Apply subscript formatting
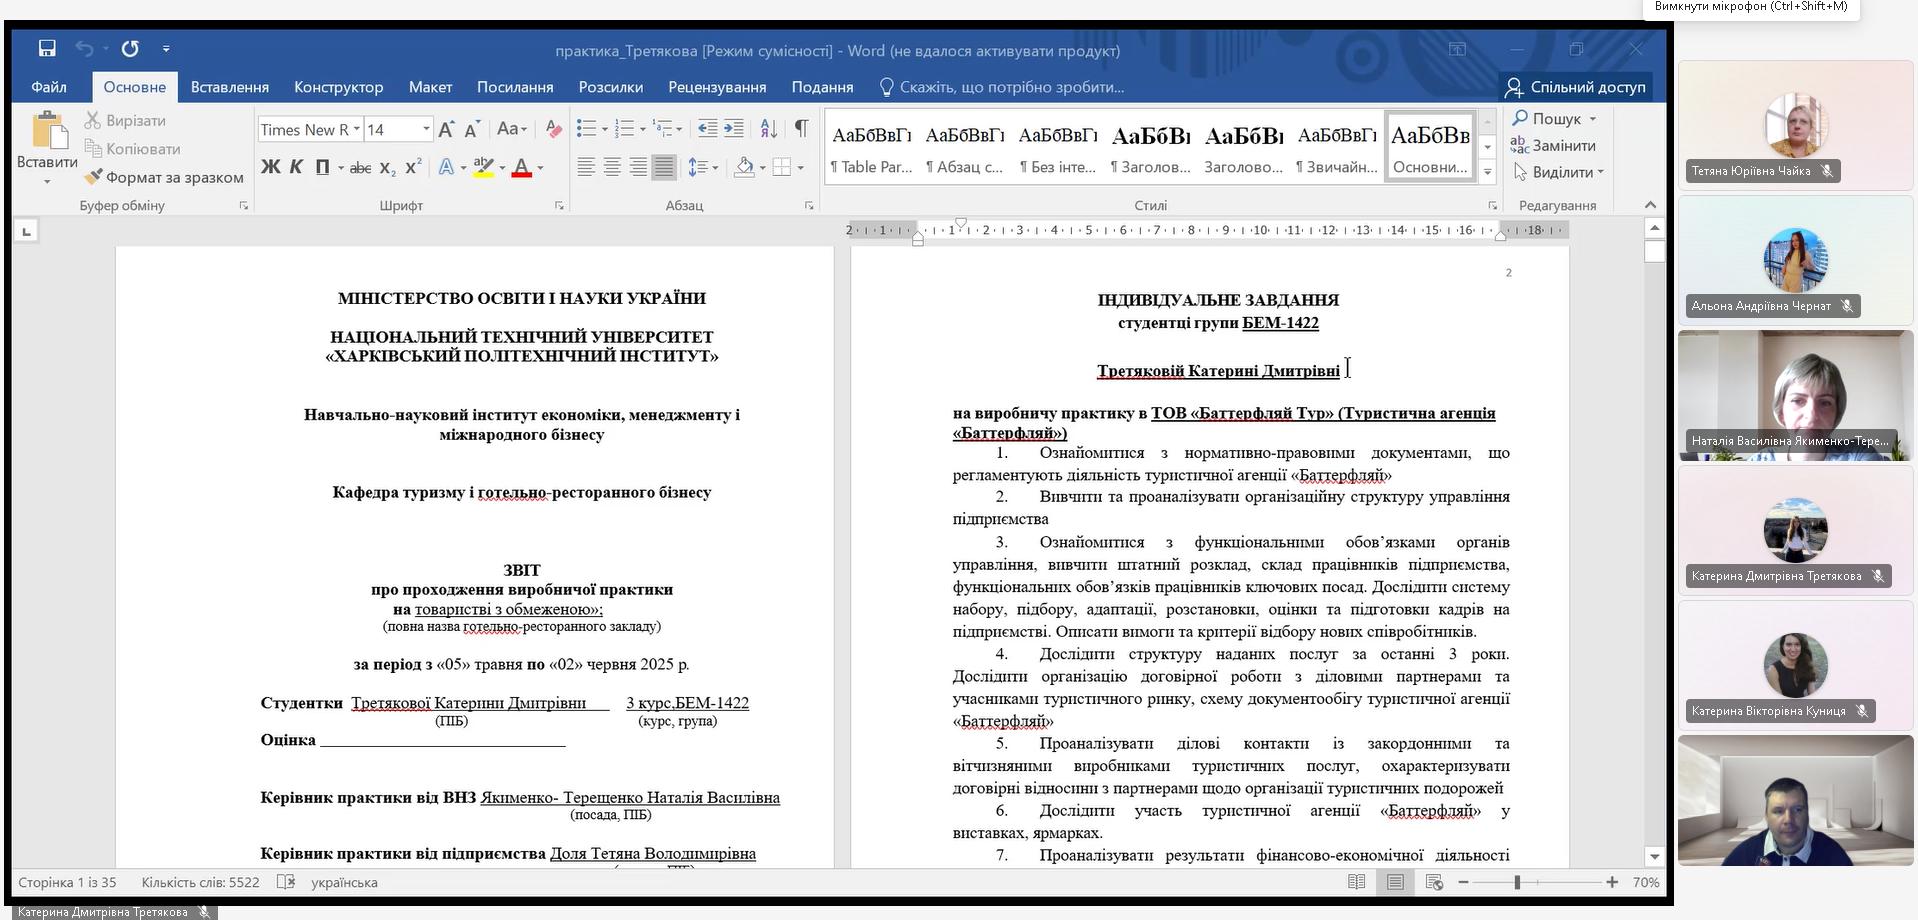Image resolution: width=1918 pixels, height=920 pixels. (x=388, y=168)
